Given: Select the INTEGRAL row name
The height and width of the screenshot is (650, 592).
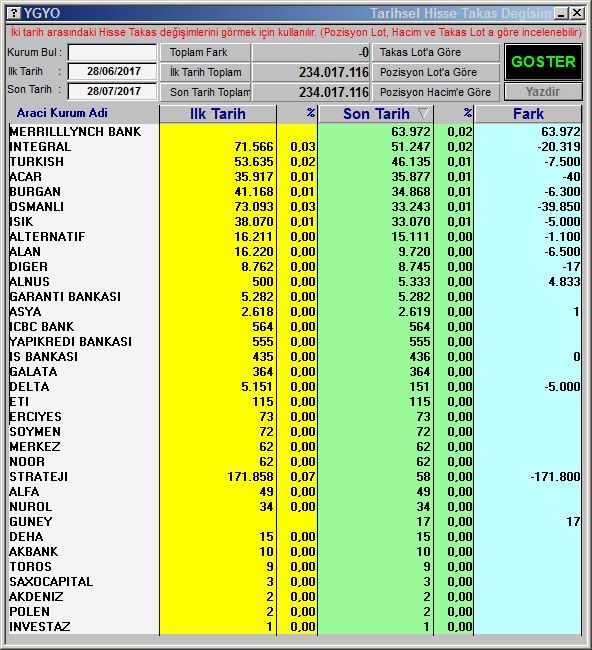Looking at the screenshot, I should tap(40, 147).
